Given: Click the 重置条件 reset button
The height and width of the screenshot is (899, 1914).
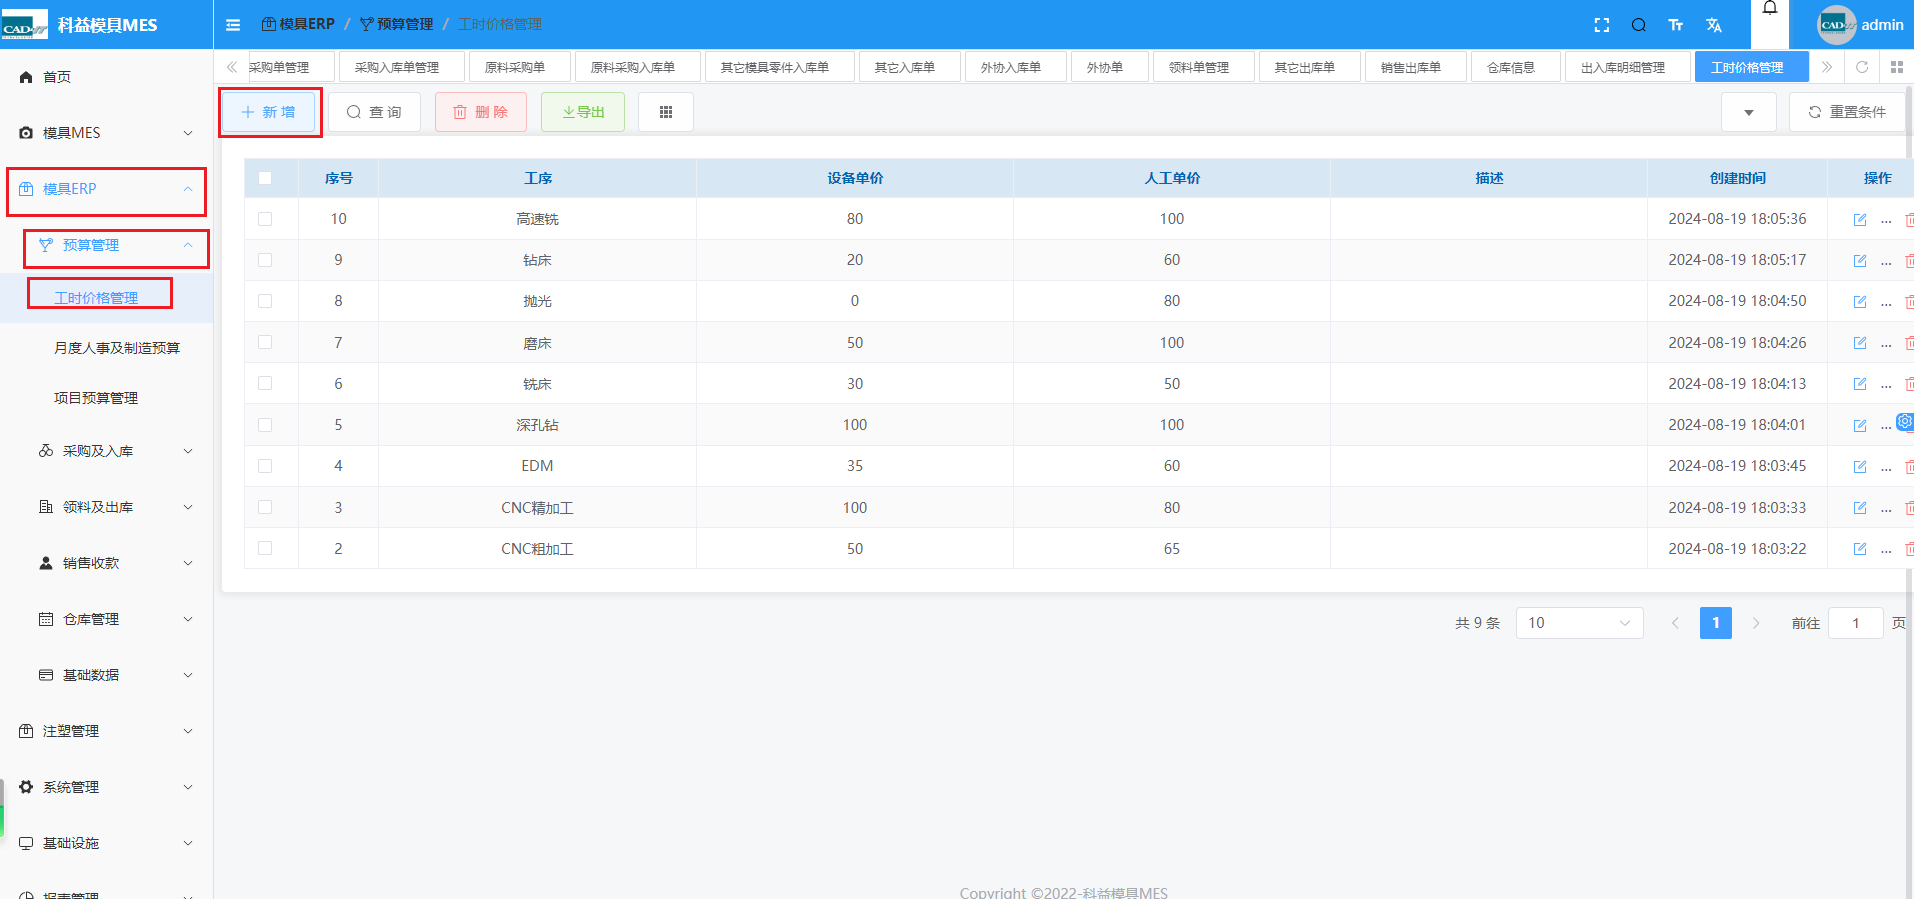Looking at the screenshot, I should click(1848, 112).
